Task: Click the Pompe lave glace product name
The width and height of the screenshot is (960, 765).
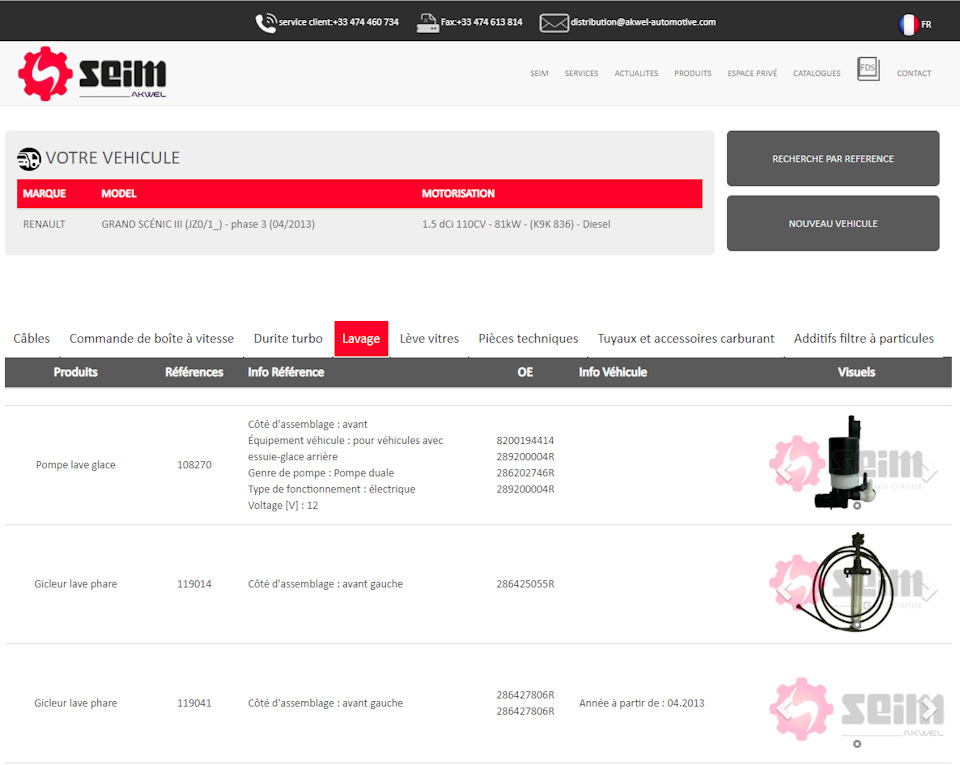Action: 75,465
